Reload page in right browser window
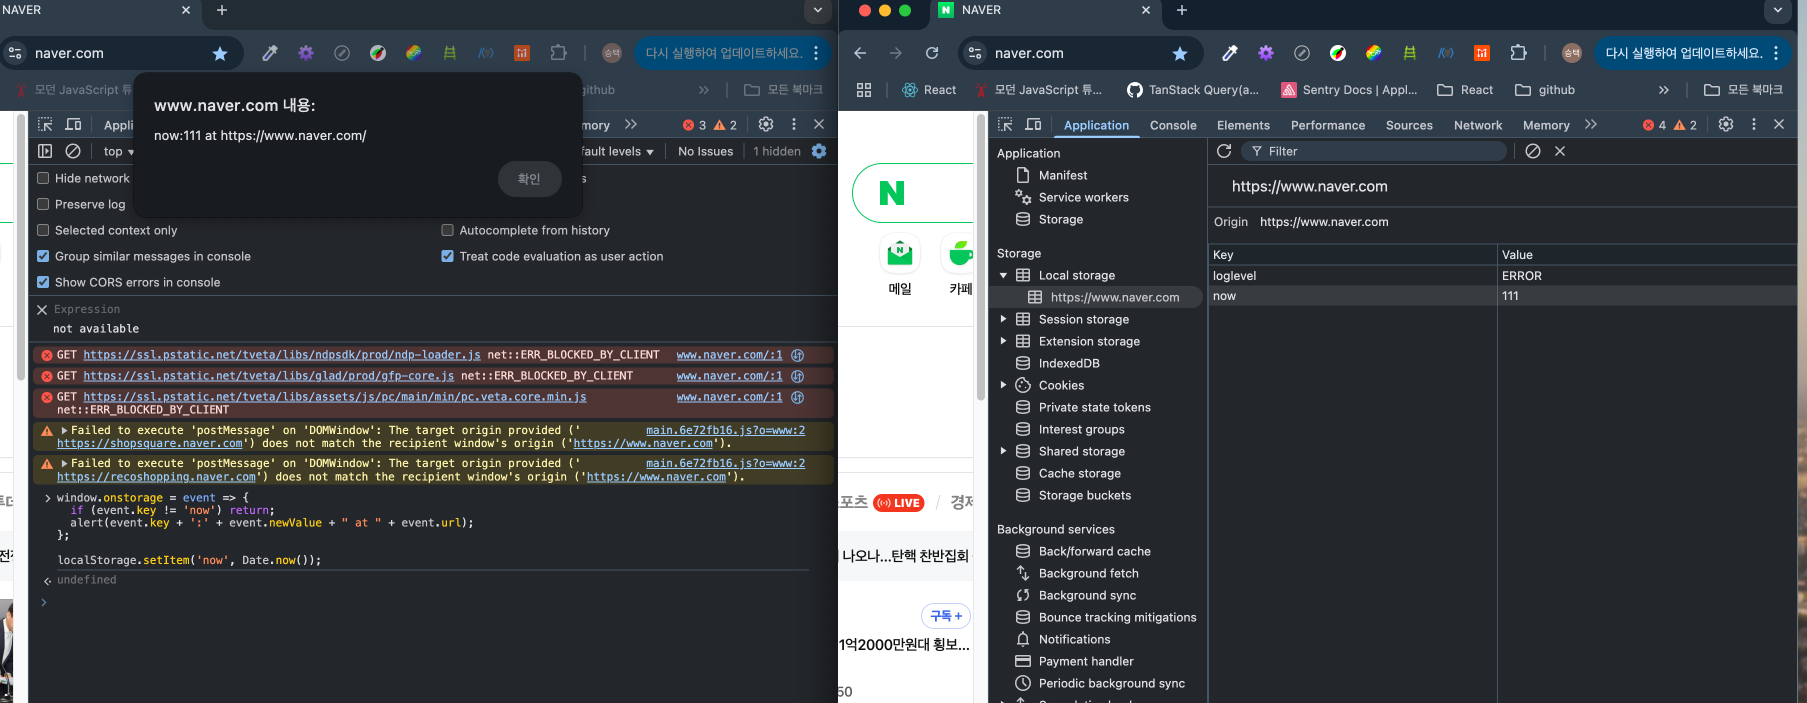Viewport: 1807px width, 703px height. pyautogui.click(x=932, y=53)
